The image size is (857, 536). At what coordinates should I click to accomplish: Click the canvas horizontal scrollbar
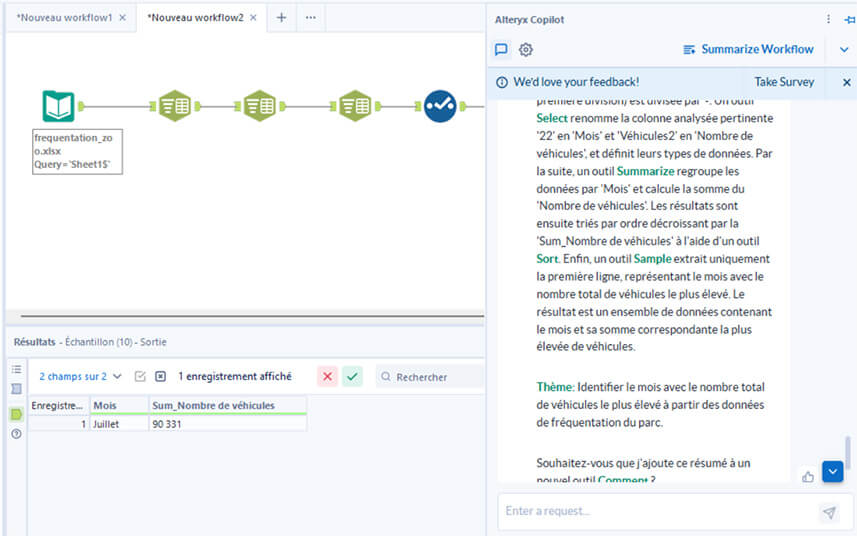[x=252, y=316]
